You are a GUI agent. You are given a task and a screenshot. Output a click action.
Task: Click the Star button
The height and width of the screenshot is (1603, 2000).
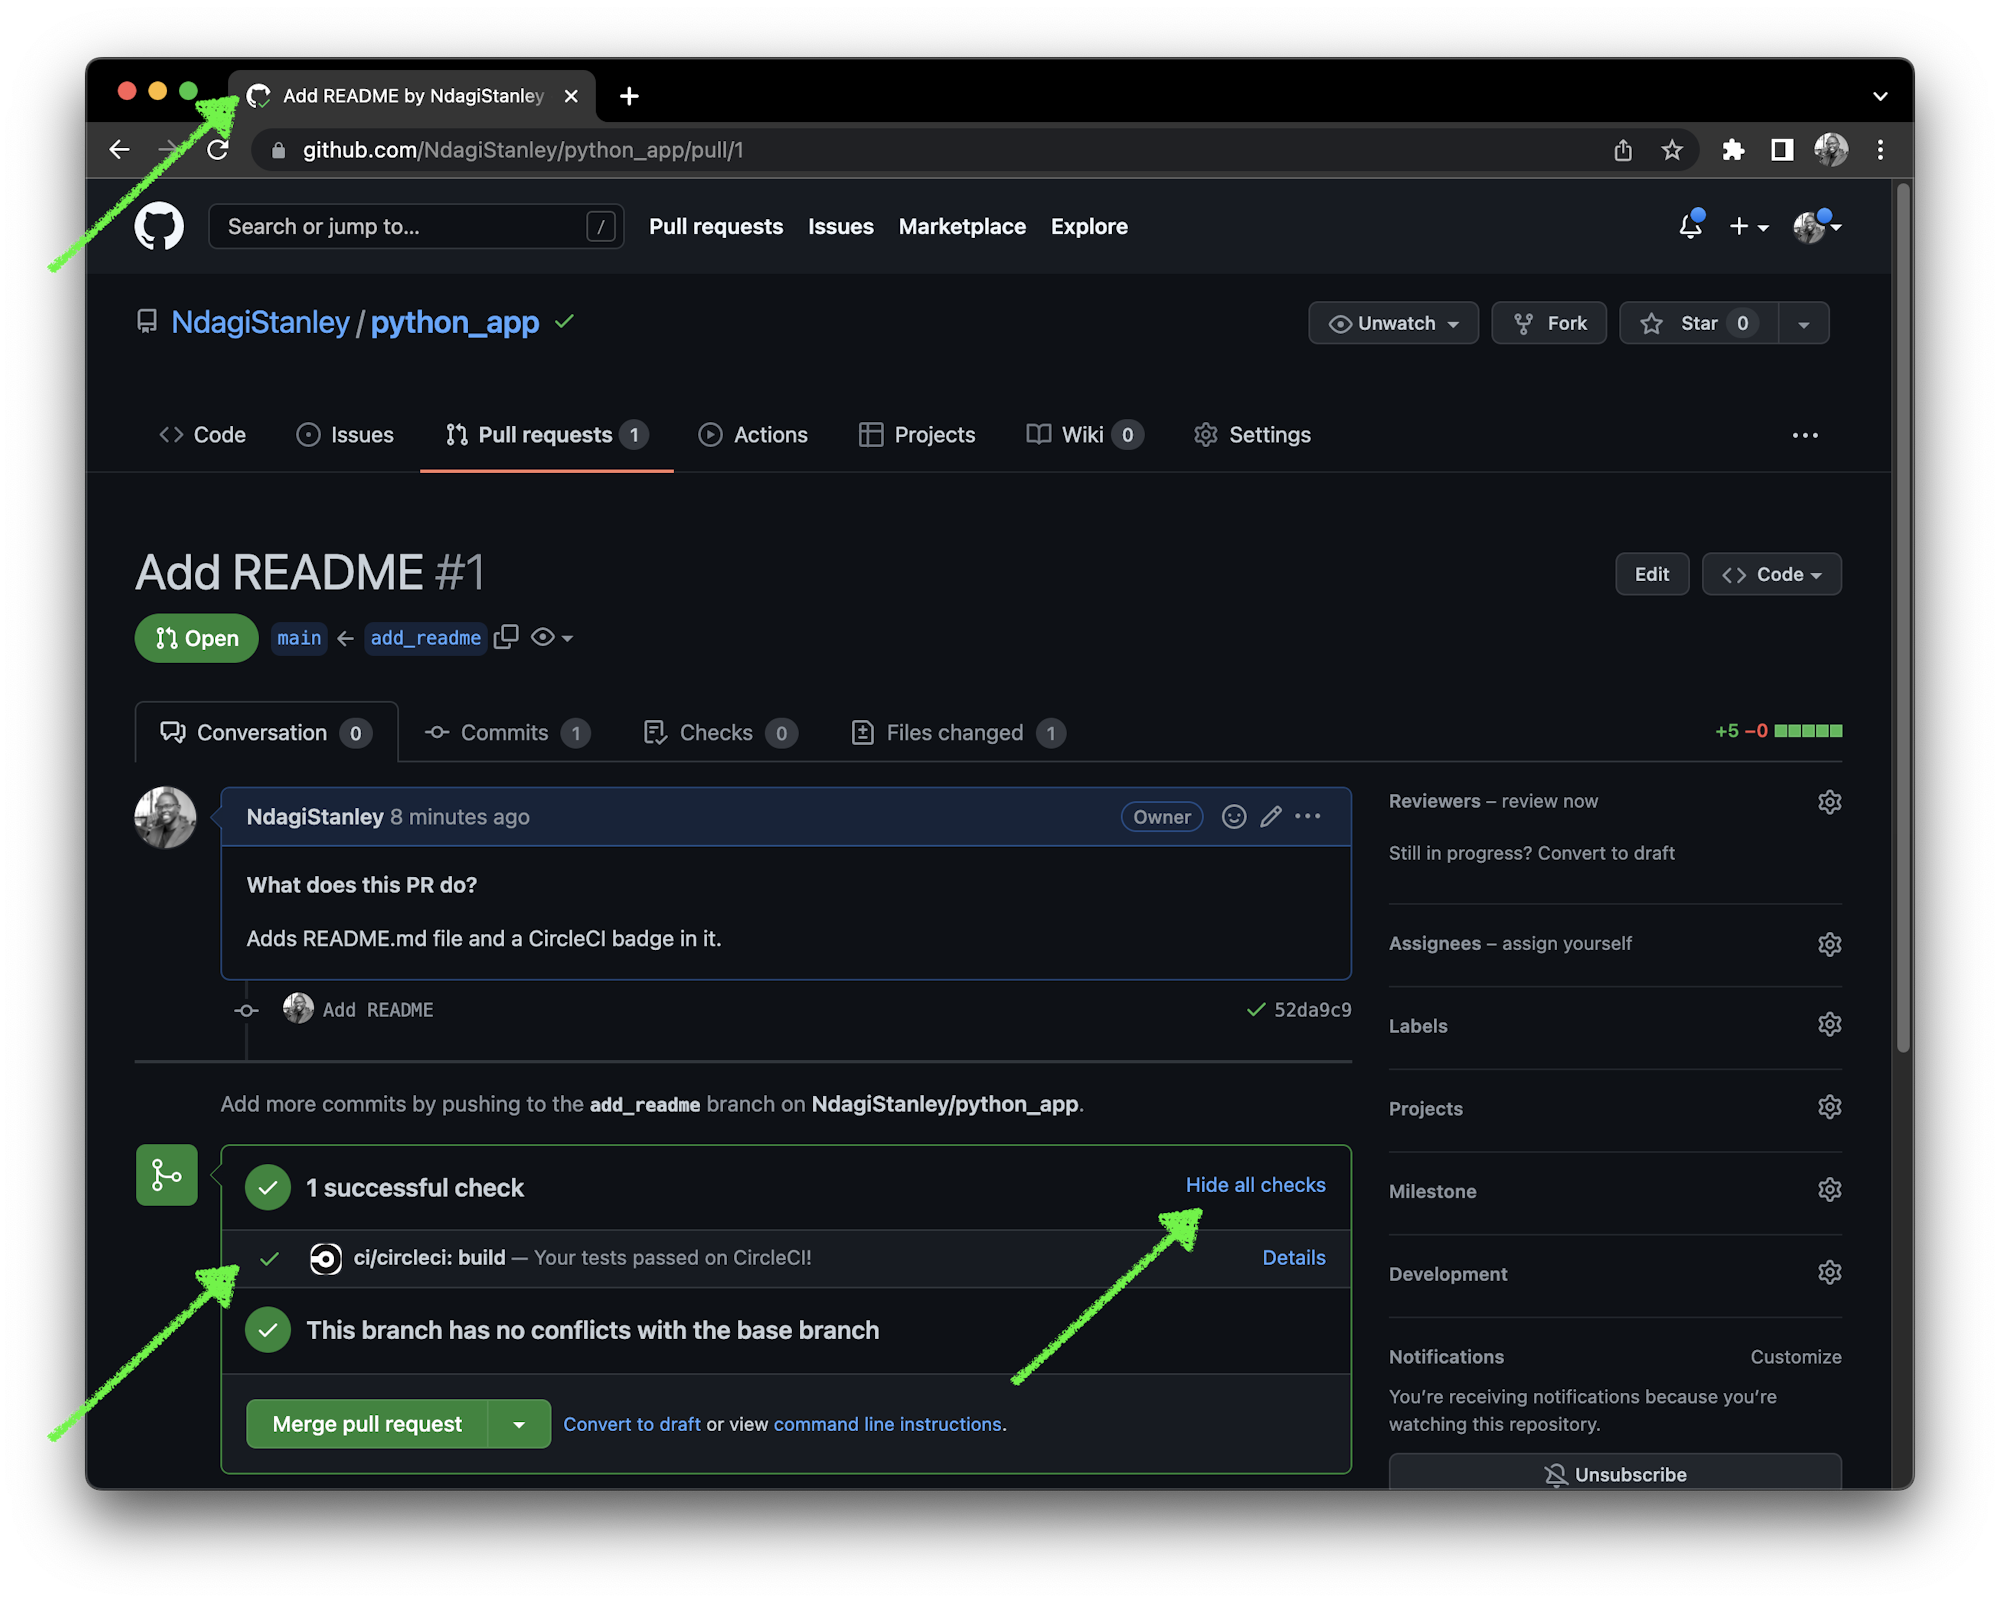coord(1699,323)
